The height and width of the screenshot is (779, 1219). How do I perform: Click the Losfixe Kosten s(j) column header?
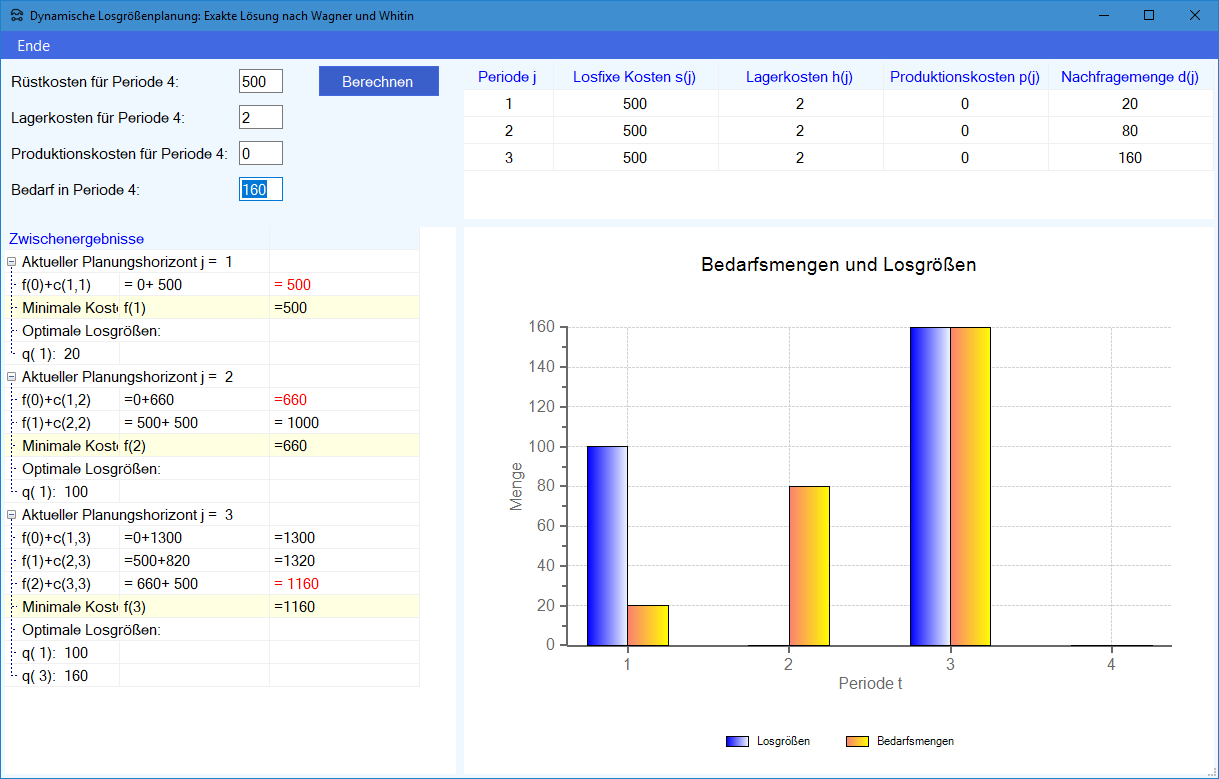(634, 77)
